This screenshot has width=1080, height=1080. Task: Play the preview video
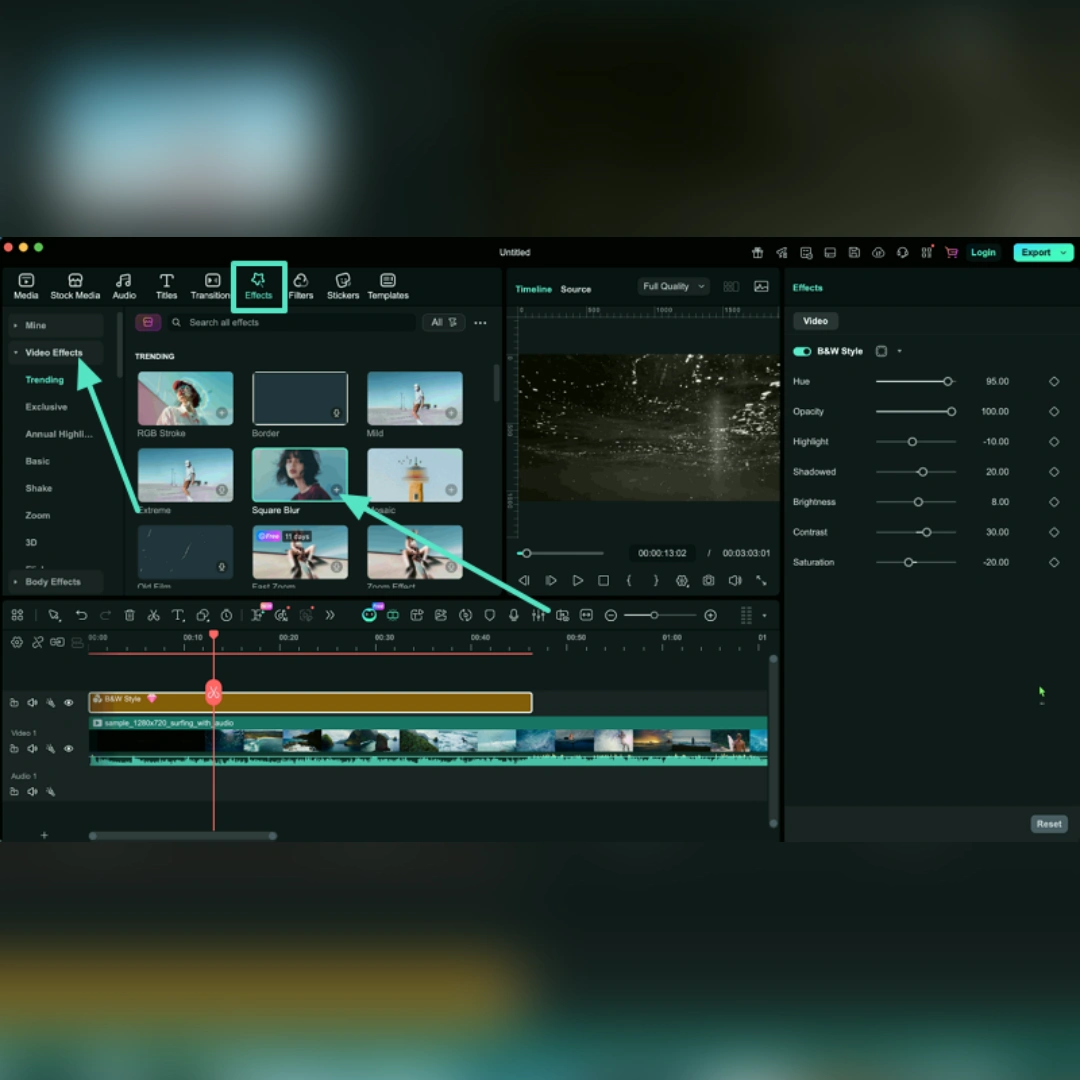(577, 581)
